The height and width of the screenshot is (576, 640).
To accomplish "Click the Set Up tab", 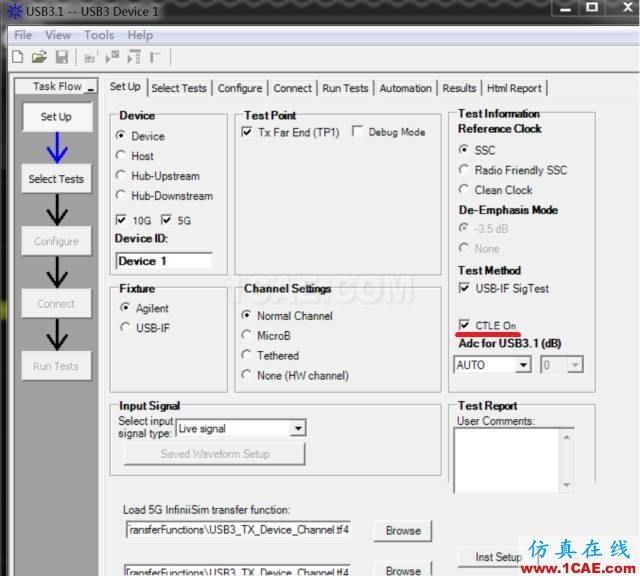I will point(125,87).
